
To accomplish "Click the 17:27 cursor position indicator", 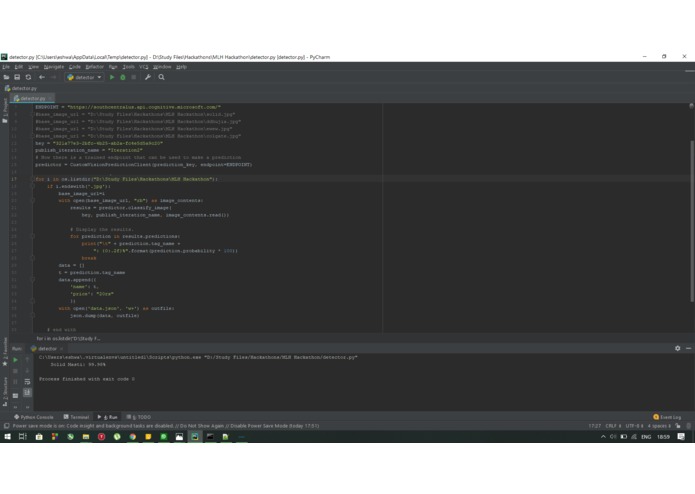I will click(595, 426).
